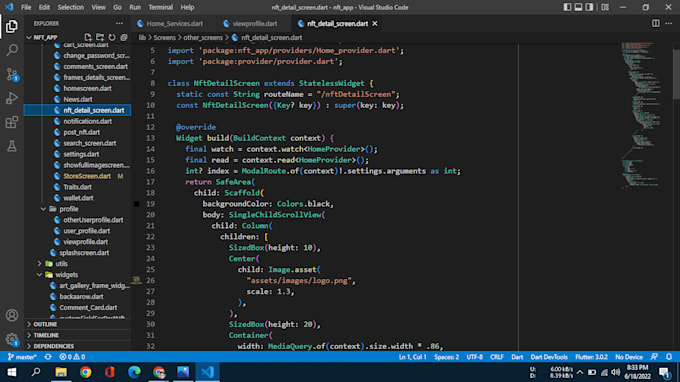Viewport: 680px width, 382px height.
Task: Click the black color swatch at line 19
Action: tap(137, 204)
